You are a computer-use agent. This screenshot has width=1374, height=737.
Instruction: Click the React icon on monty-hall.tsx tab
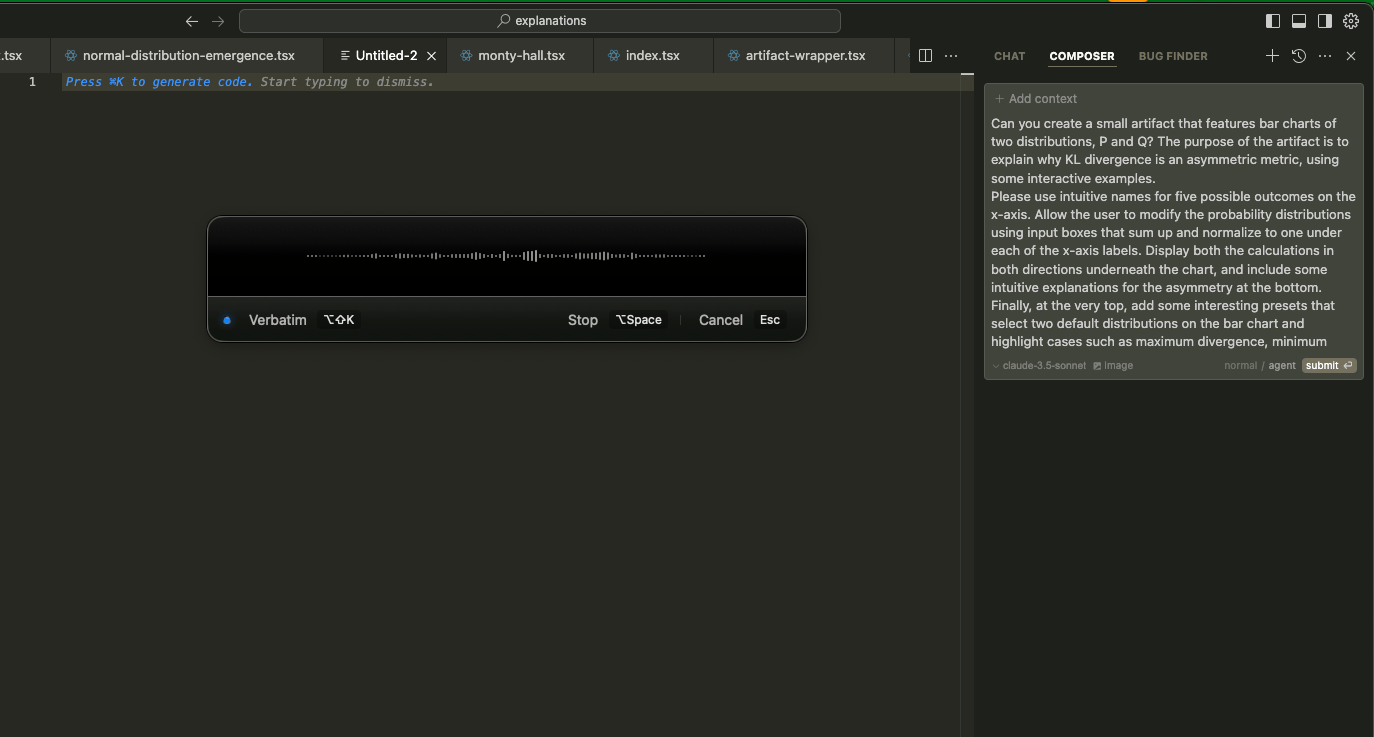(466, 56)
